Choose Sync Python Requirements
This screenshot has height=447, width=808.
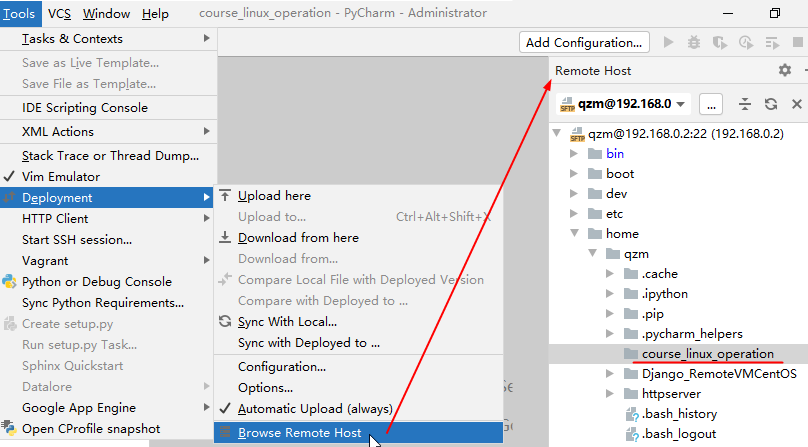click(108, 303)
